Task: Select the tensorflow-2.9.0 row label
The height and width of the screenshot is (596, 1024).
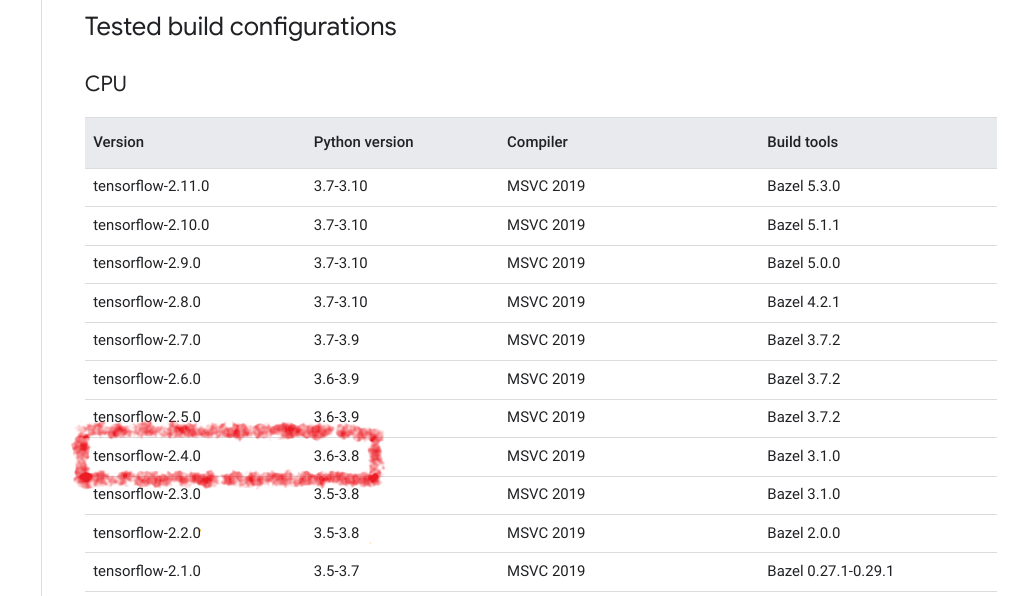Action: pos(147,263)
